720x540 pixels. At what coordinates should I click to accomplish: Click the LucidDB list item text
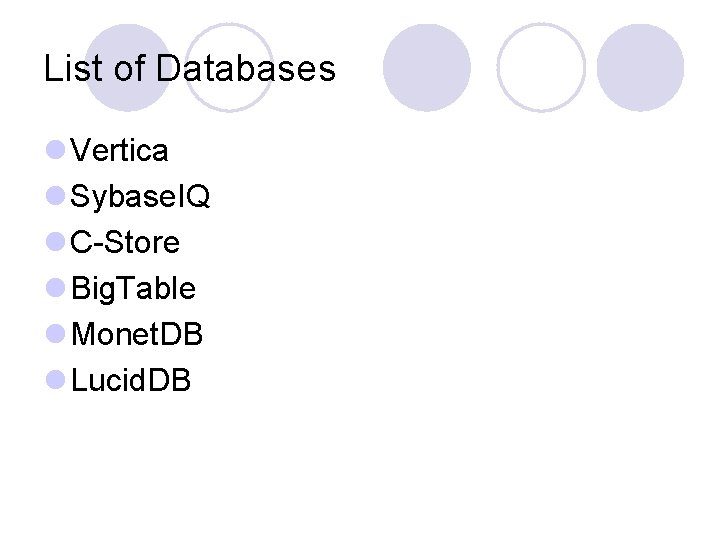pos(131,380)
